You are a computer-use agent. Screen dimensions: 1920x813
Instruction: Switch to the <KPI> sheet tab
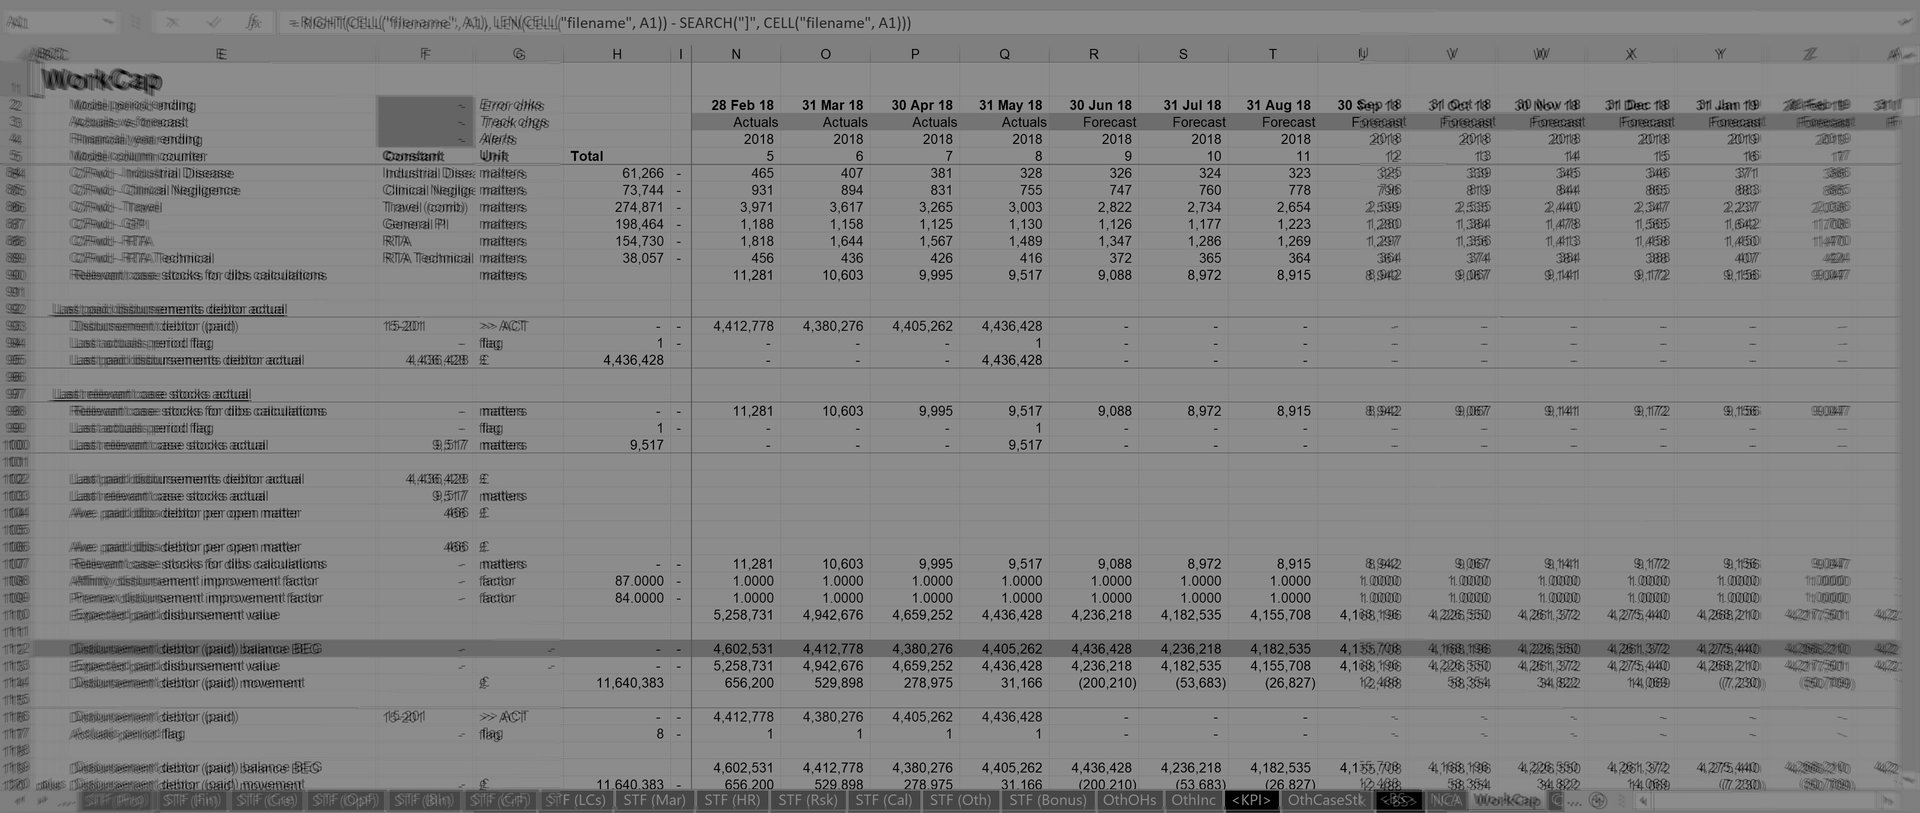1252,800
